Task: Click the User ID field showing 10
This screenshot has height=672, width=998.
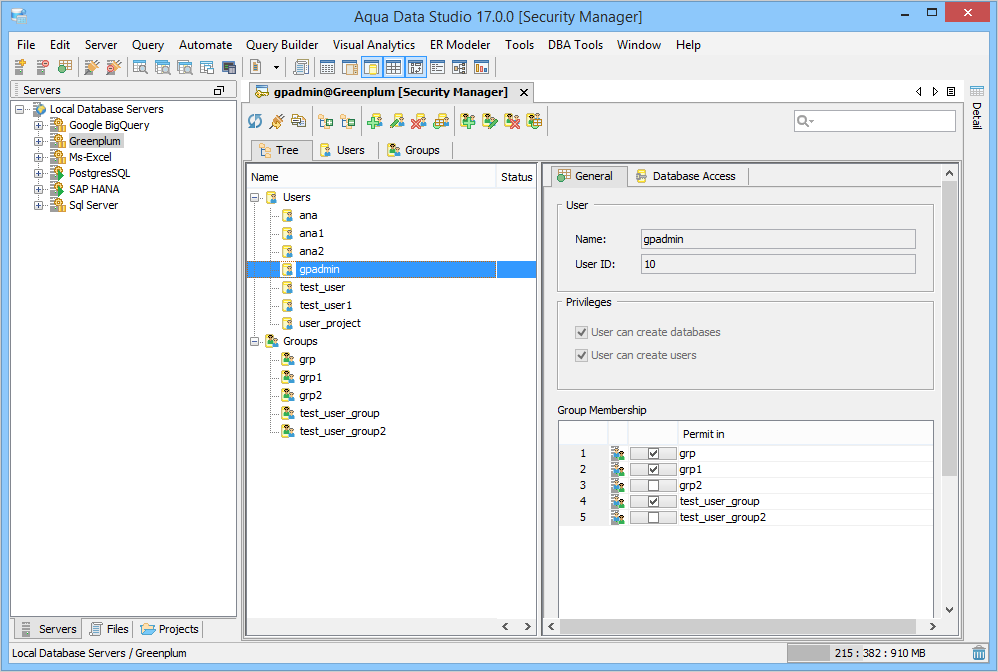Action: (x=778, y=264)
